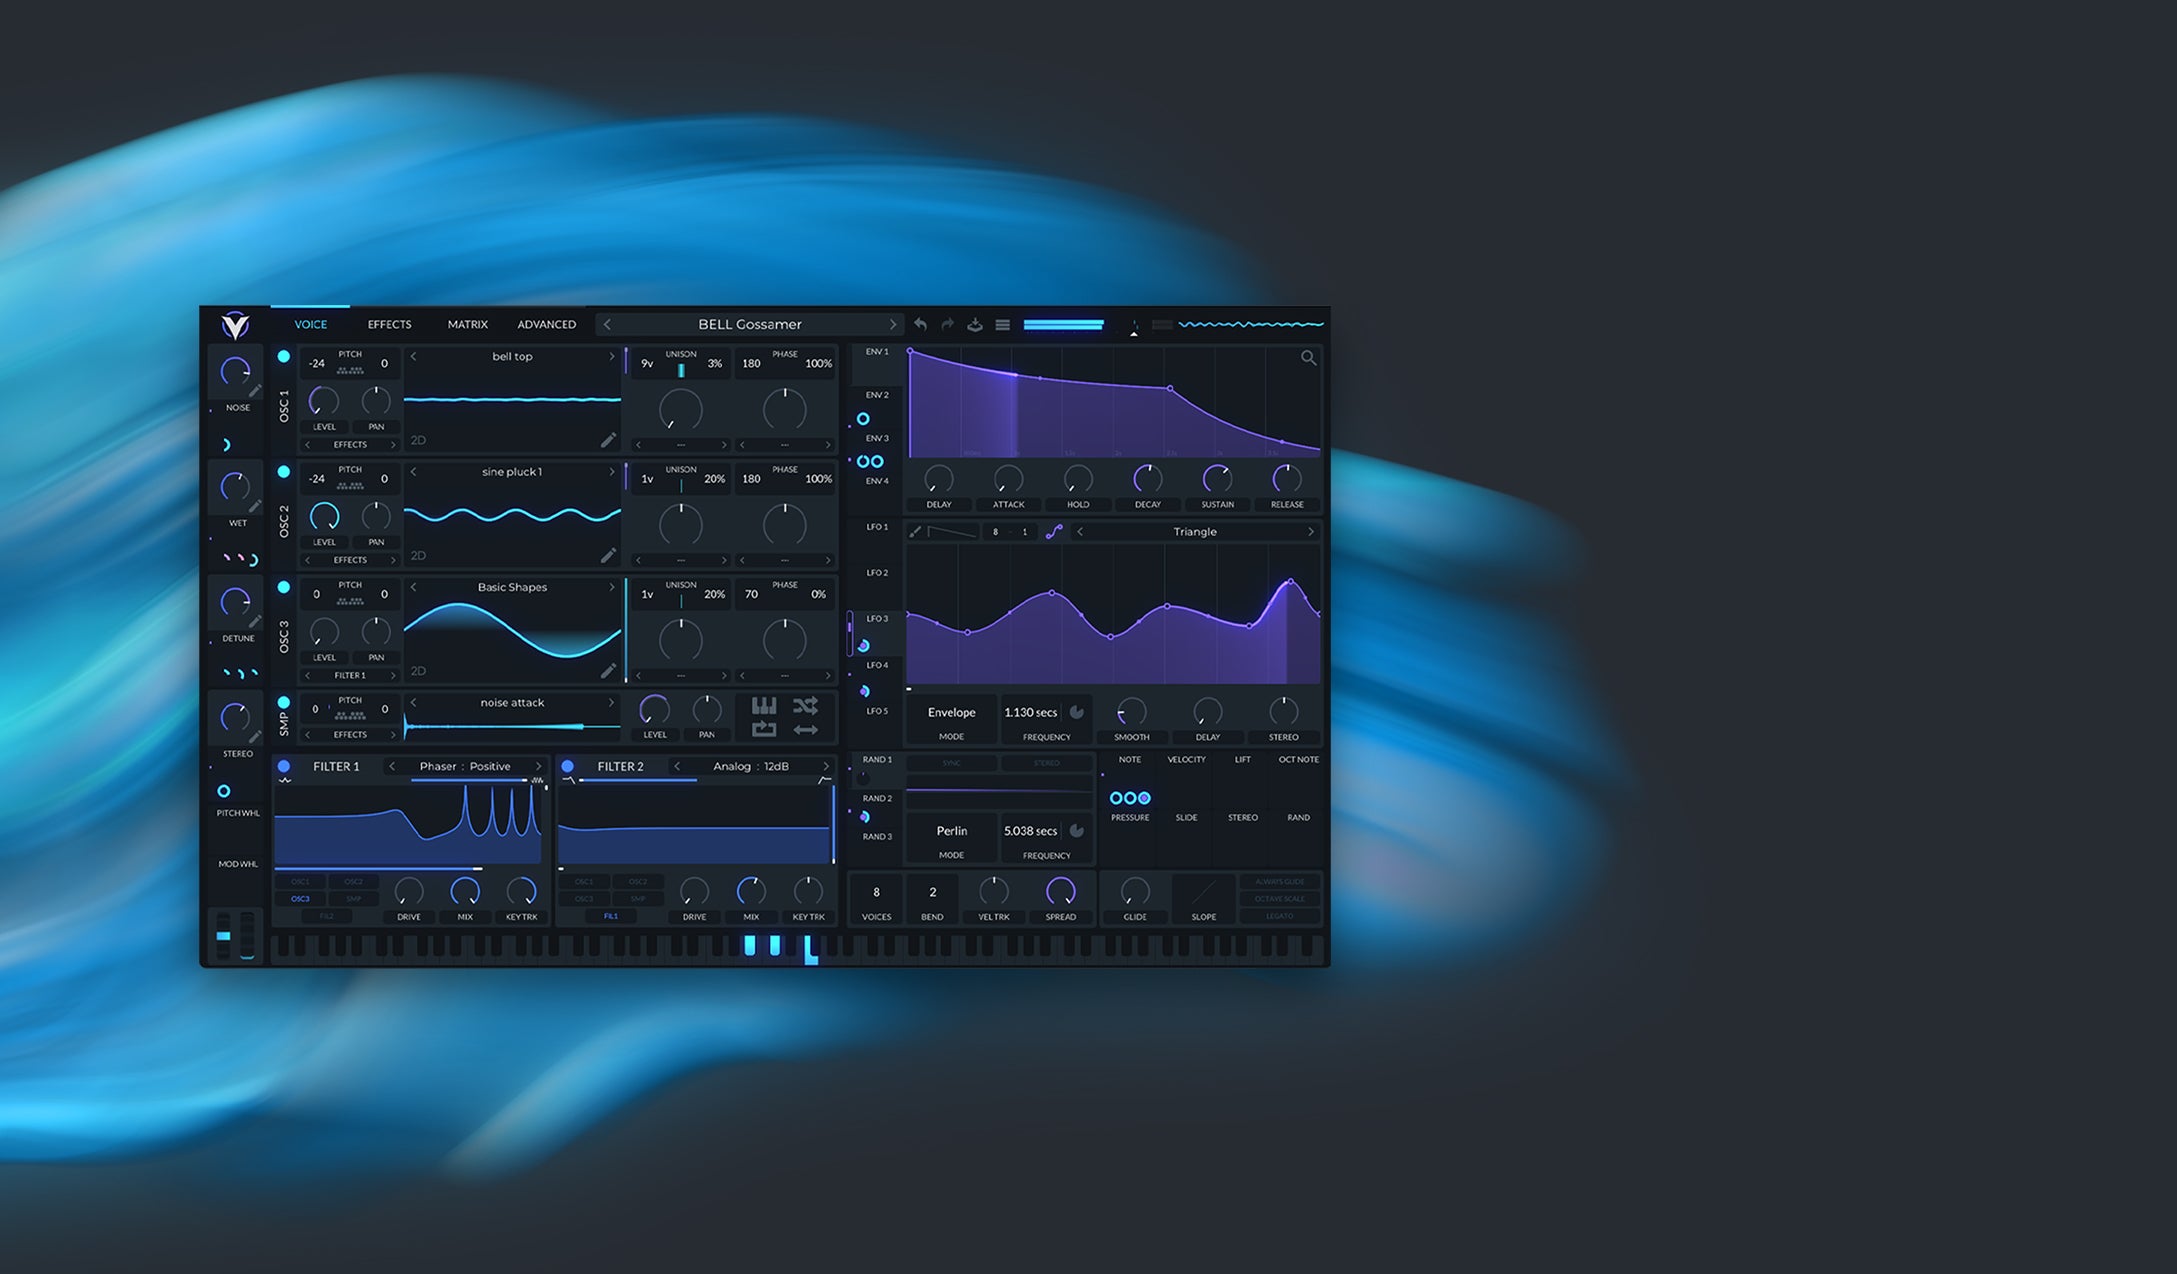Toggle the SMP sampler power button

coord(284,703)
